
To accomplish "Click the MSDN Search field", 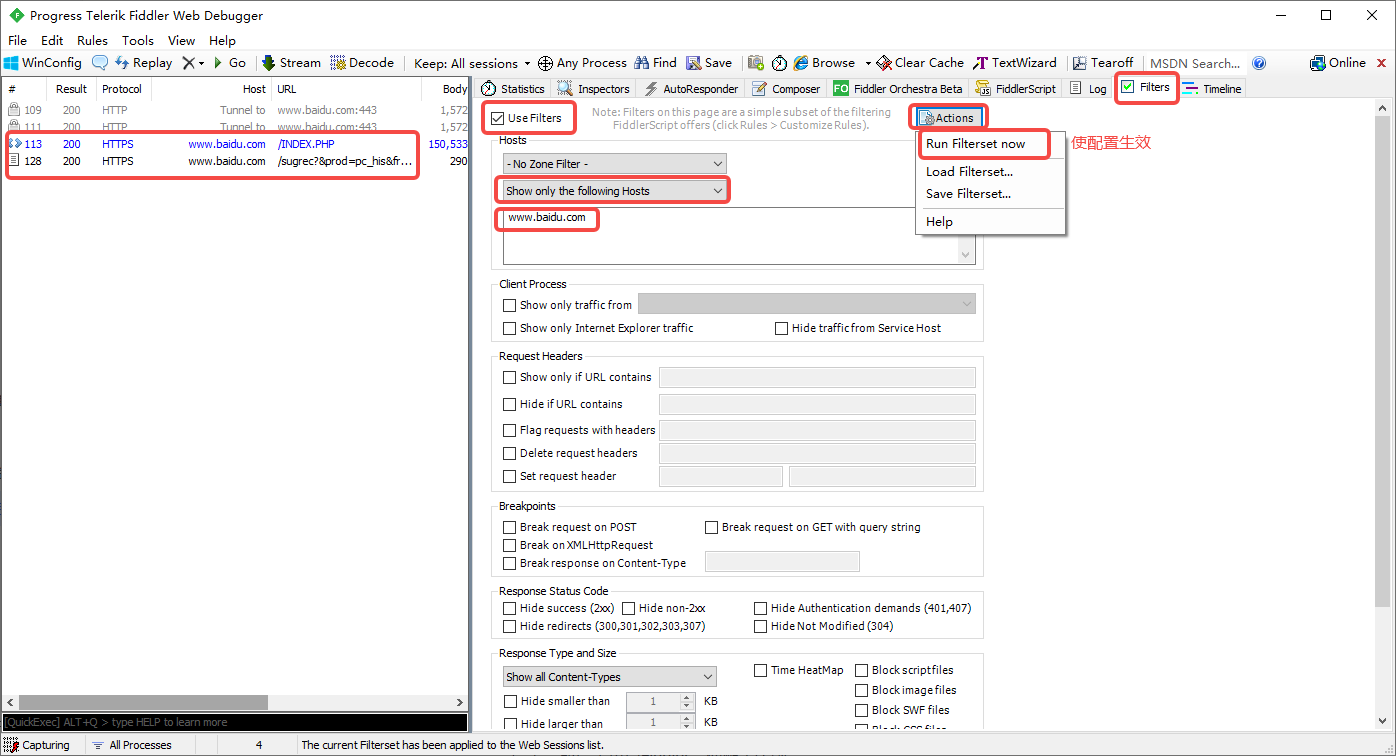I will click(1195, 63).
